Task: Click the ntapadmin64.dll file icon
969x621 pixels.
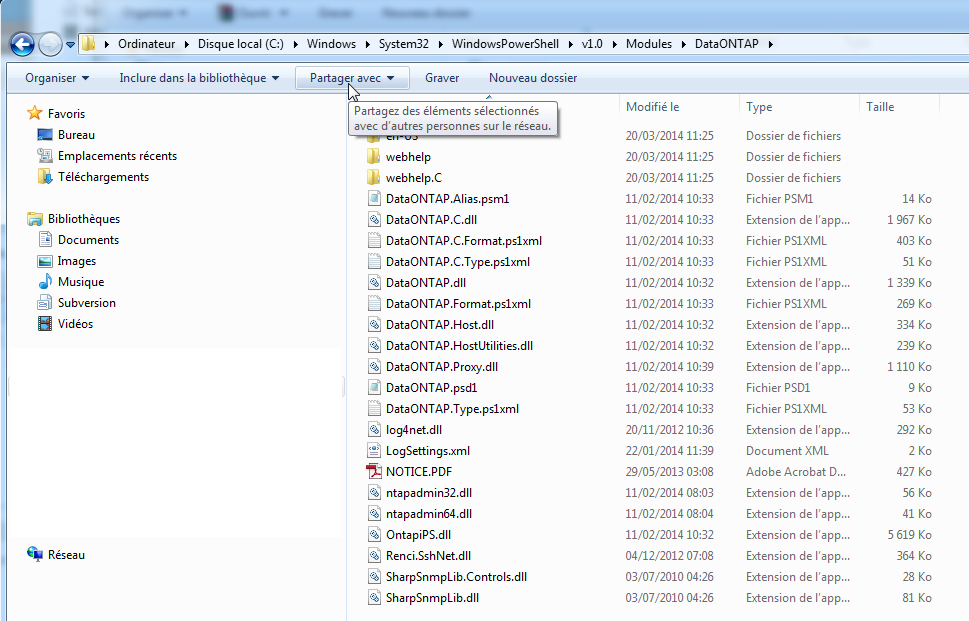Action: tap(374, 513)
